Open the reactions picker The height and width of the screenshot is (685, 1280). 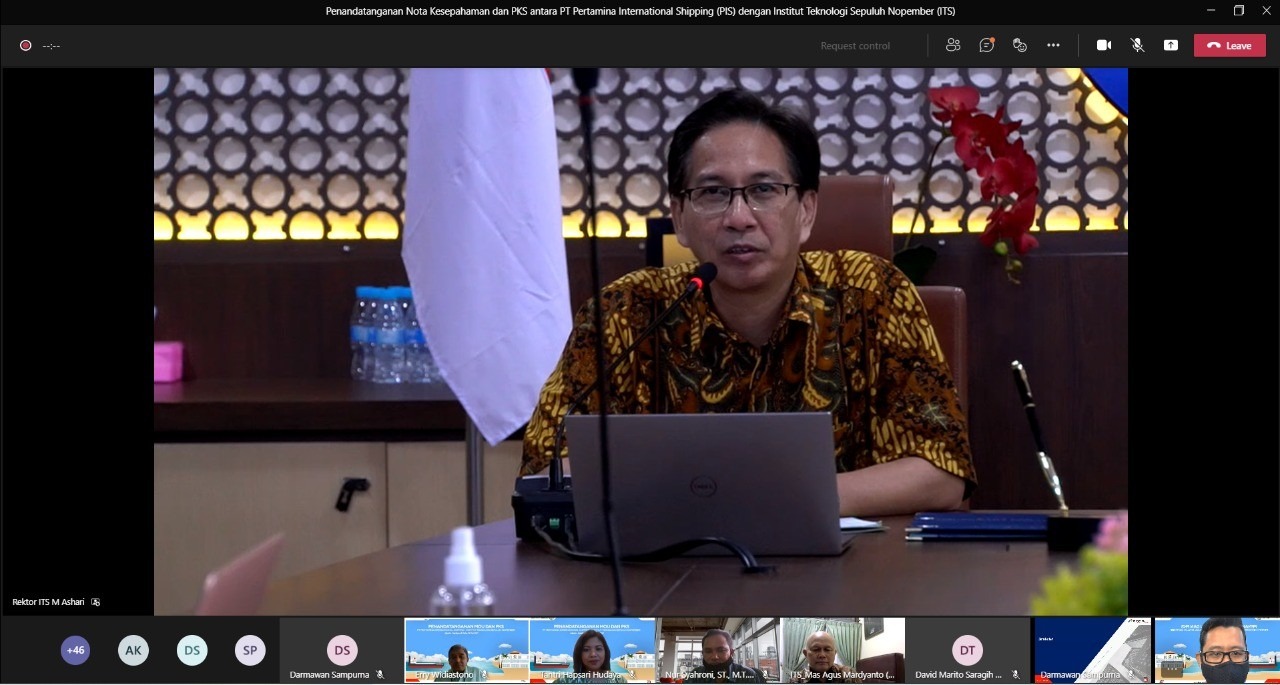click(1019, 45)
